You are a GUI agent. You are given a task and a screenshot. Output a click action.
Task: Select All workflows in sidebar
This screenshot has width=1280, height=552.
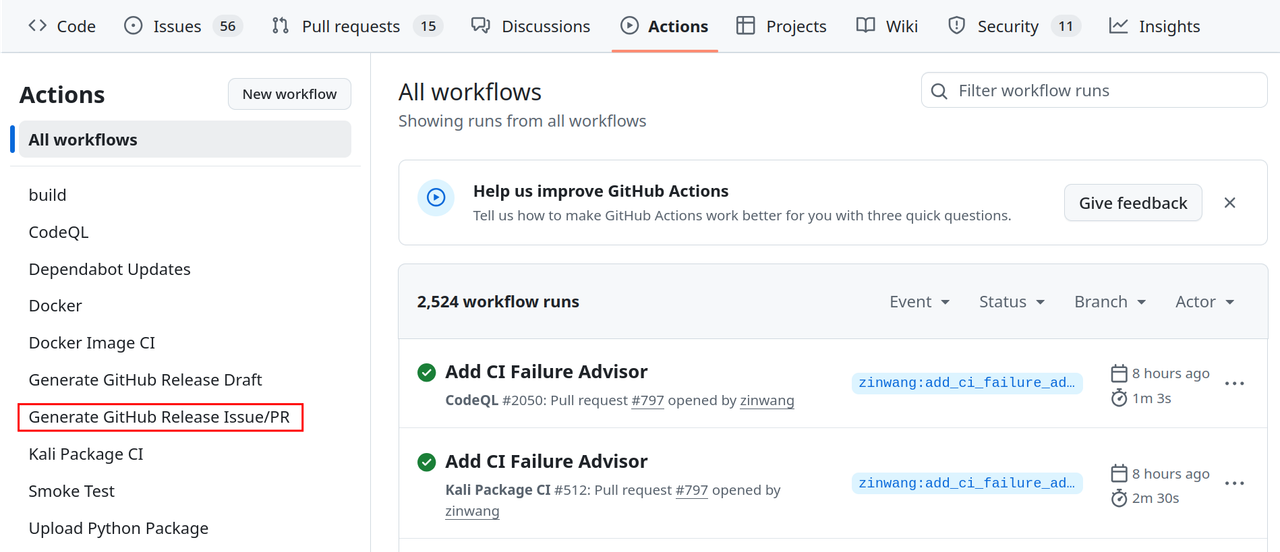pos(185,139)
